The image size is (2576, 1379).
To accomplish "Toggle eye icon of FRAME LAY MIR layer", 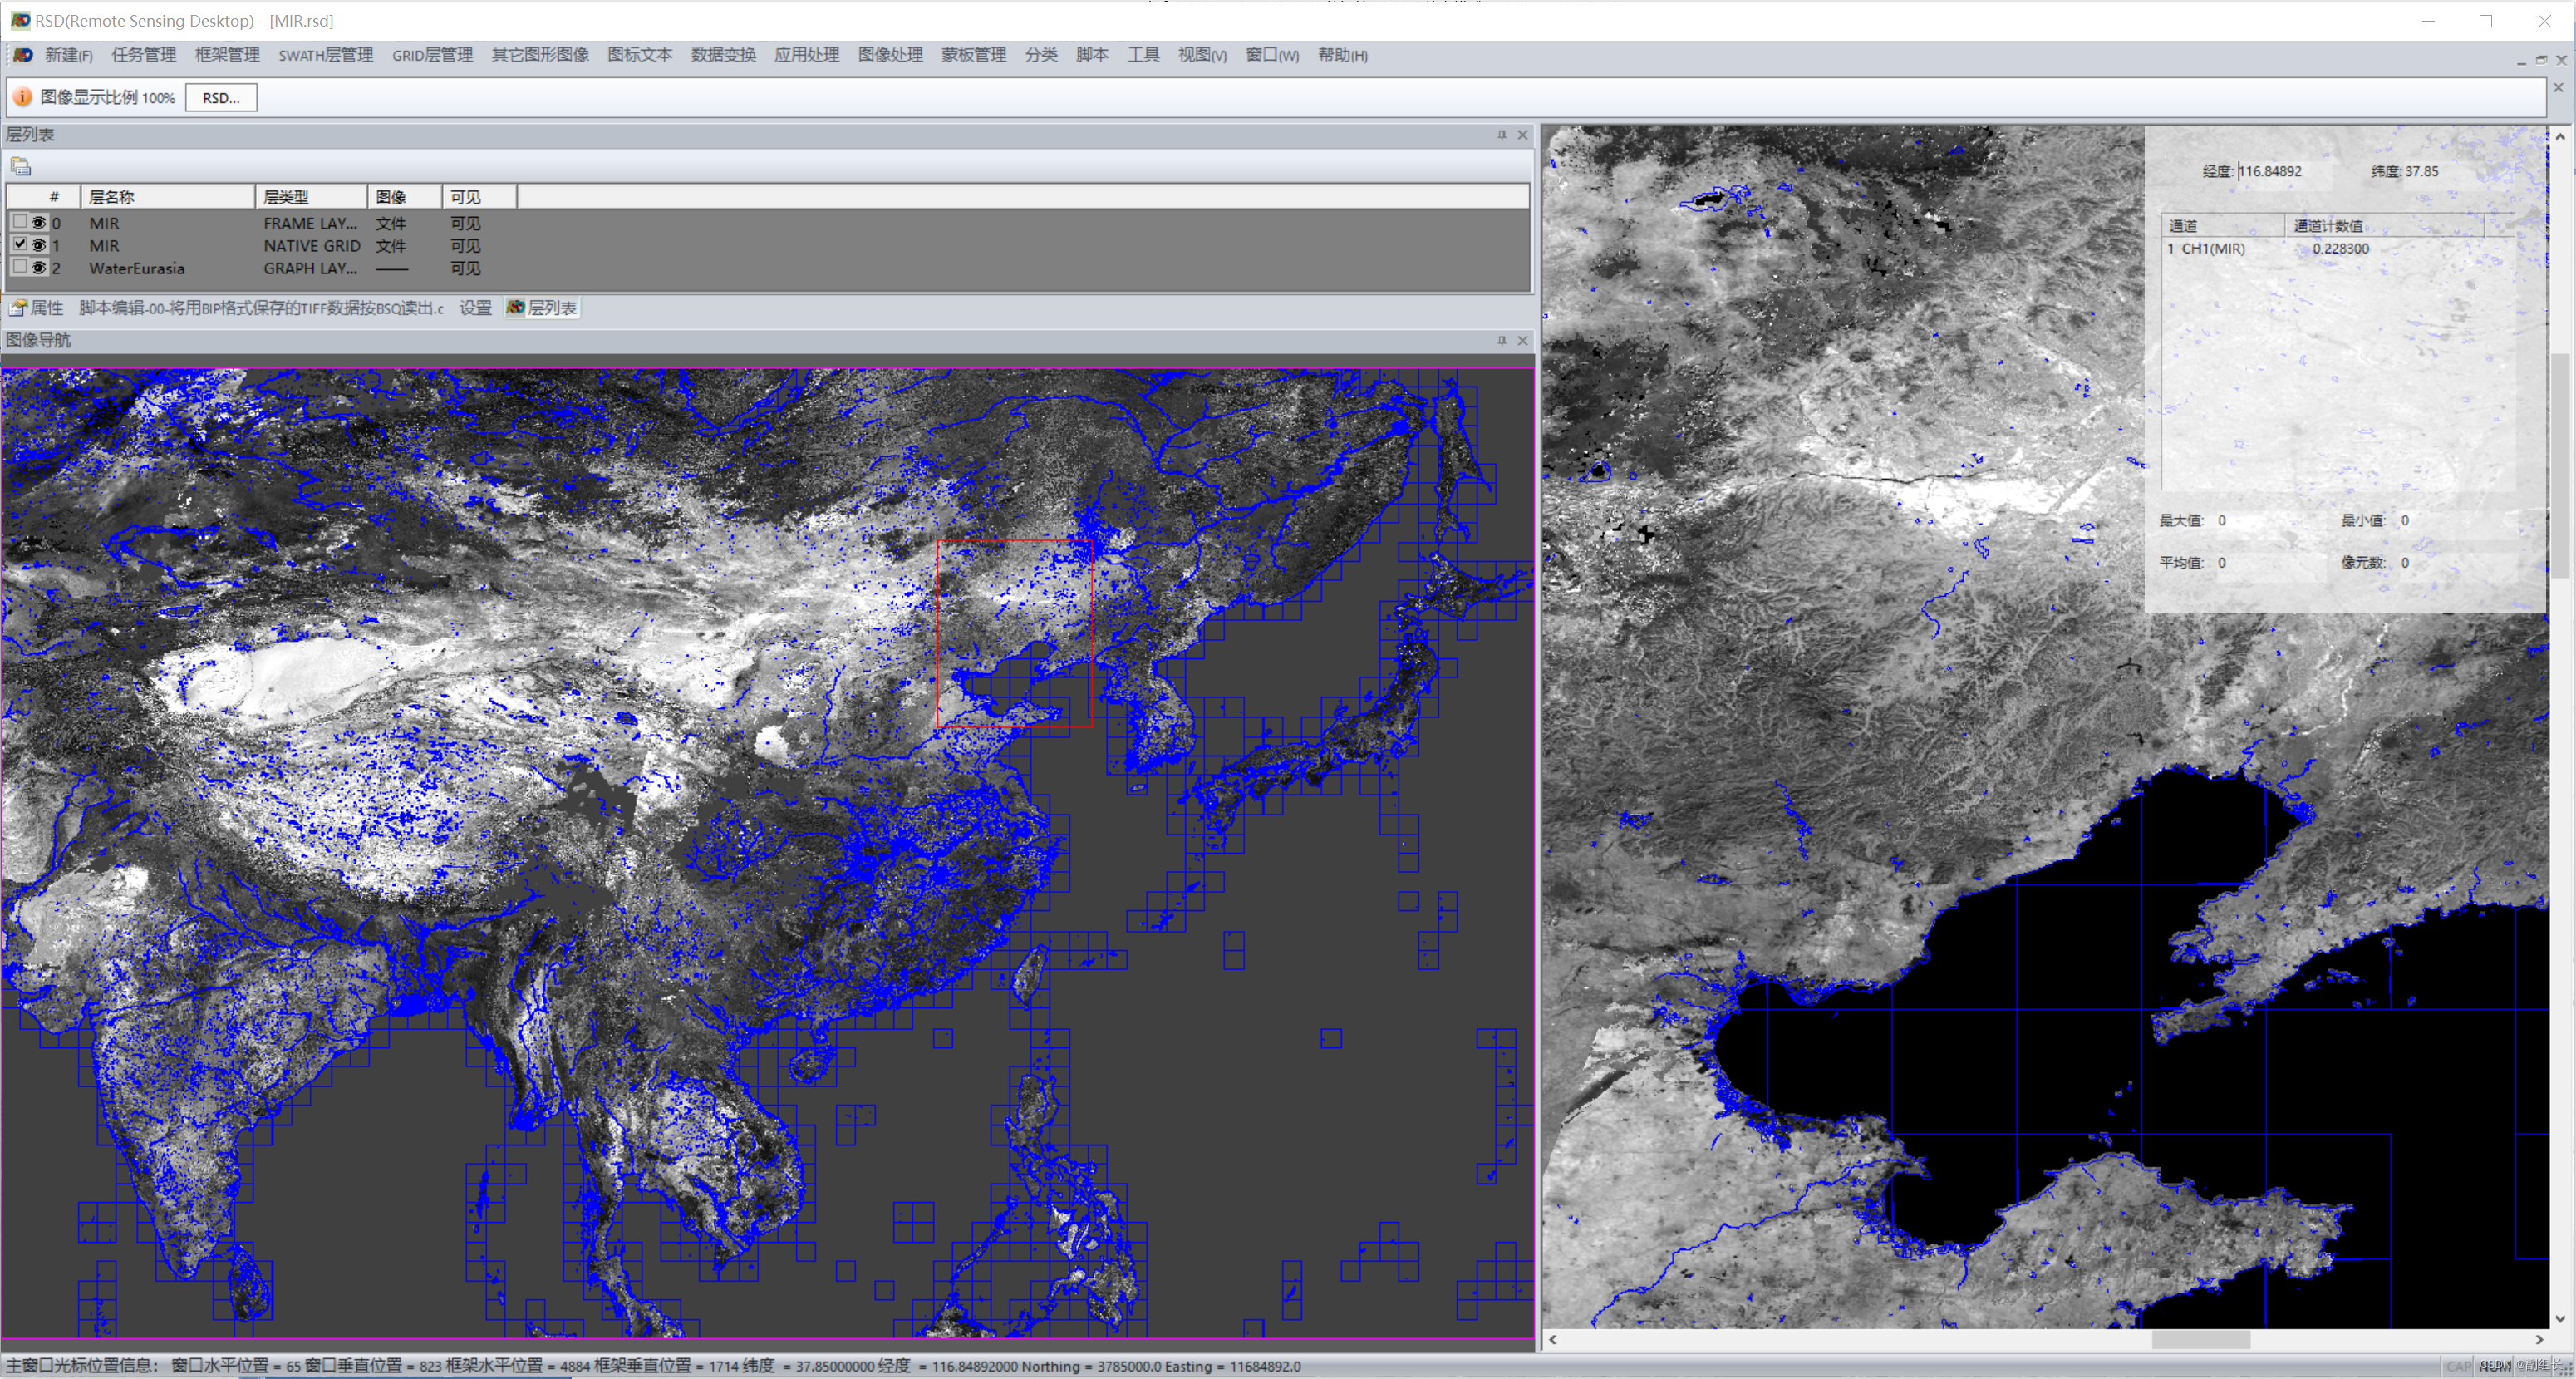I will coord(39,223).
